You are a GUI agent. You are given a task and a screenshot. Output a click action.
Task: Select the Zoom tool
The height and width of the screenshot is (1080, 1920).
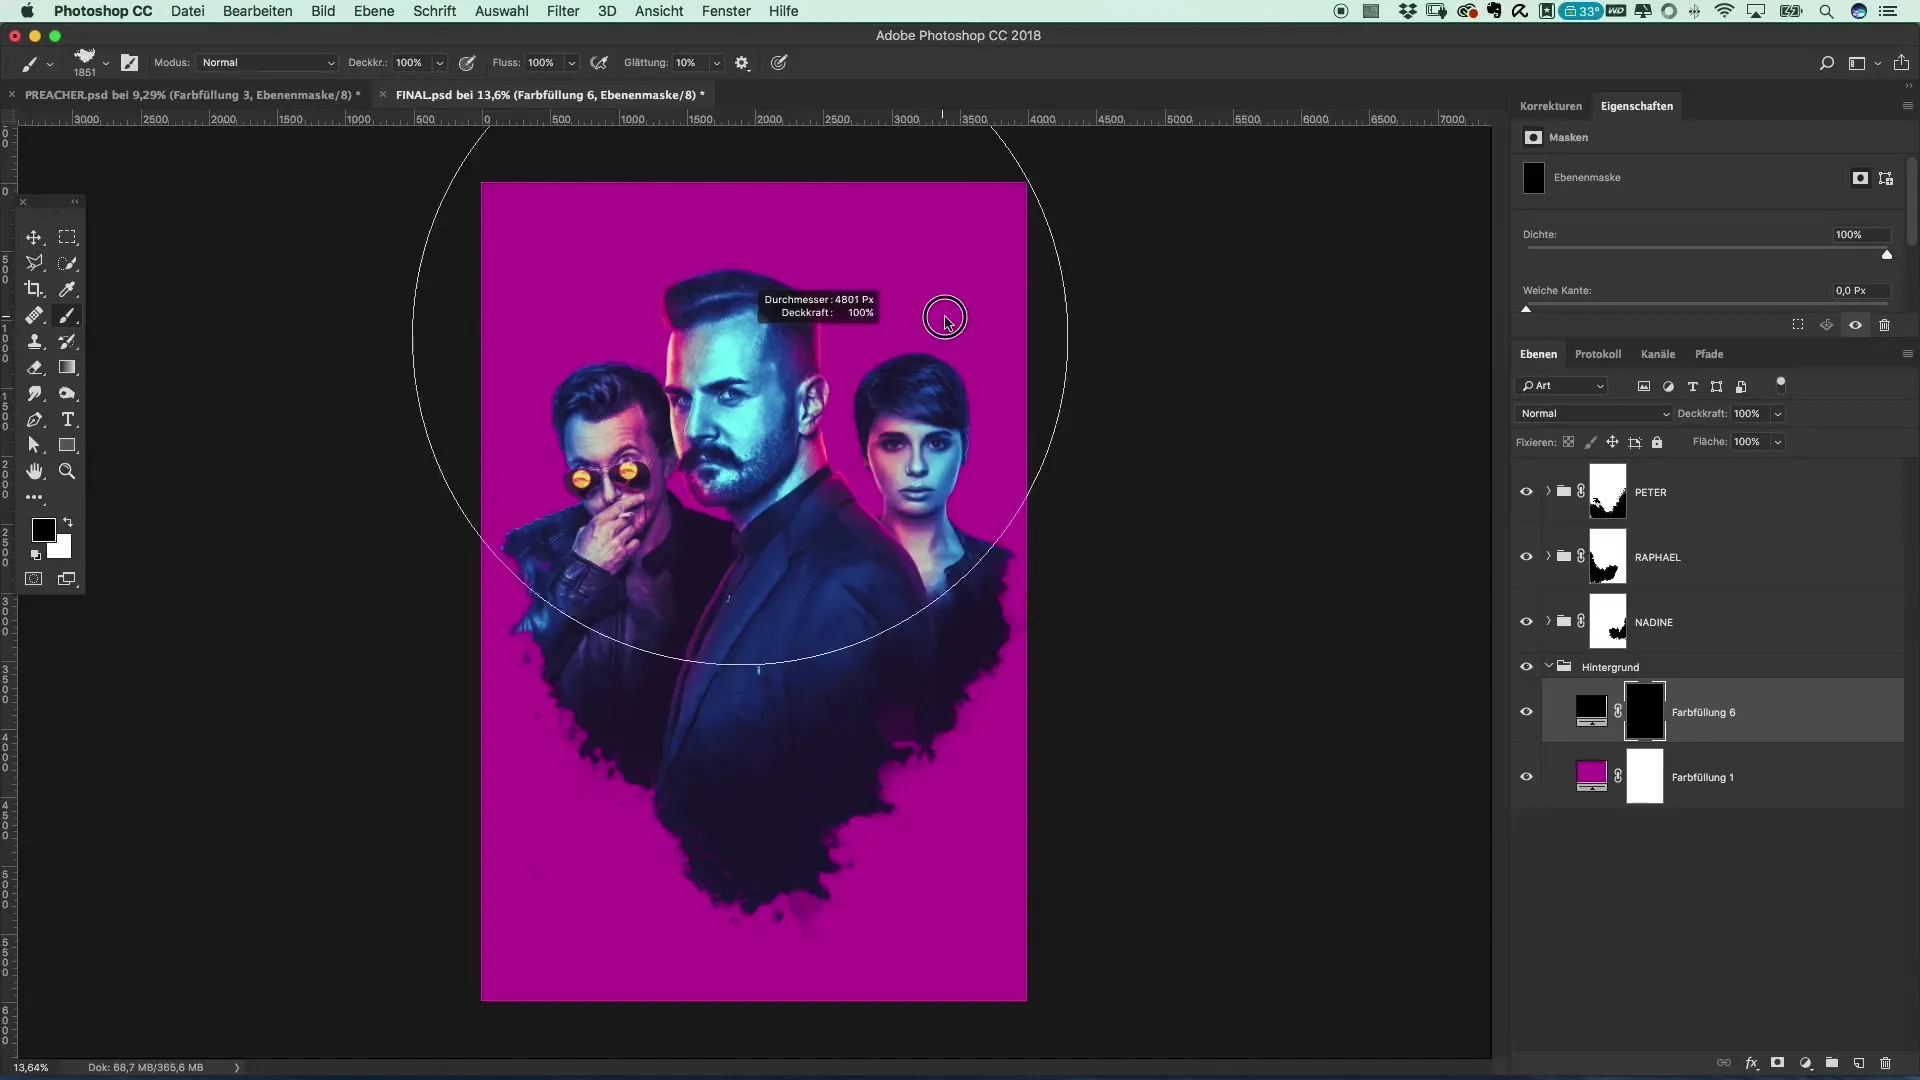(67, 471)
